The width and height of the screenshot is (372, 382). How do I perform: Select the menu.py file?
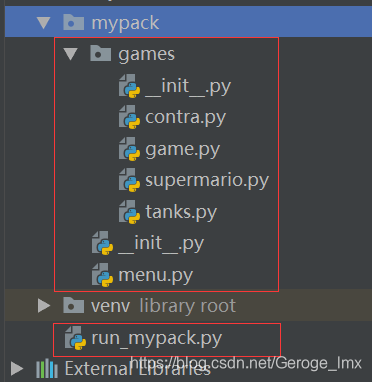[x=156, y=275]
